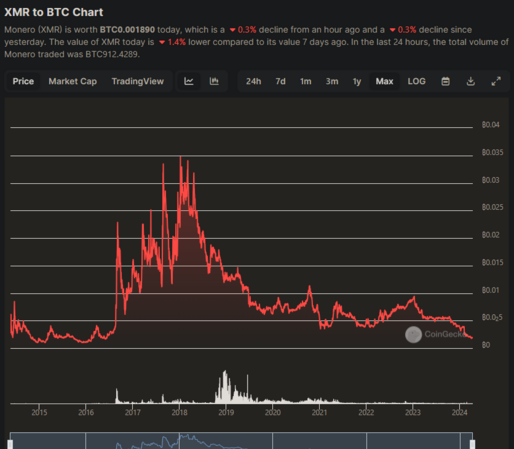Set chart range to 1m
This screenshot has width=514, height=449.
coord(305,81)
